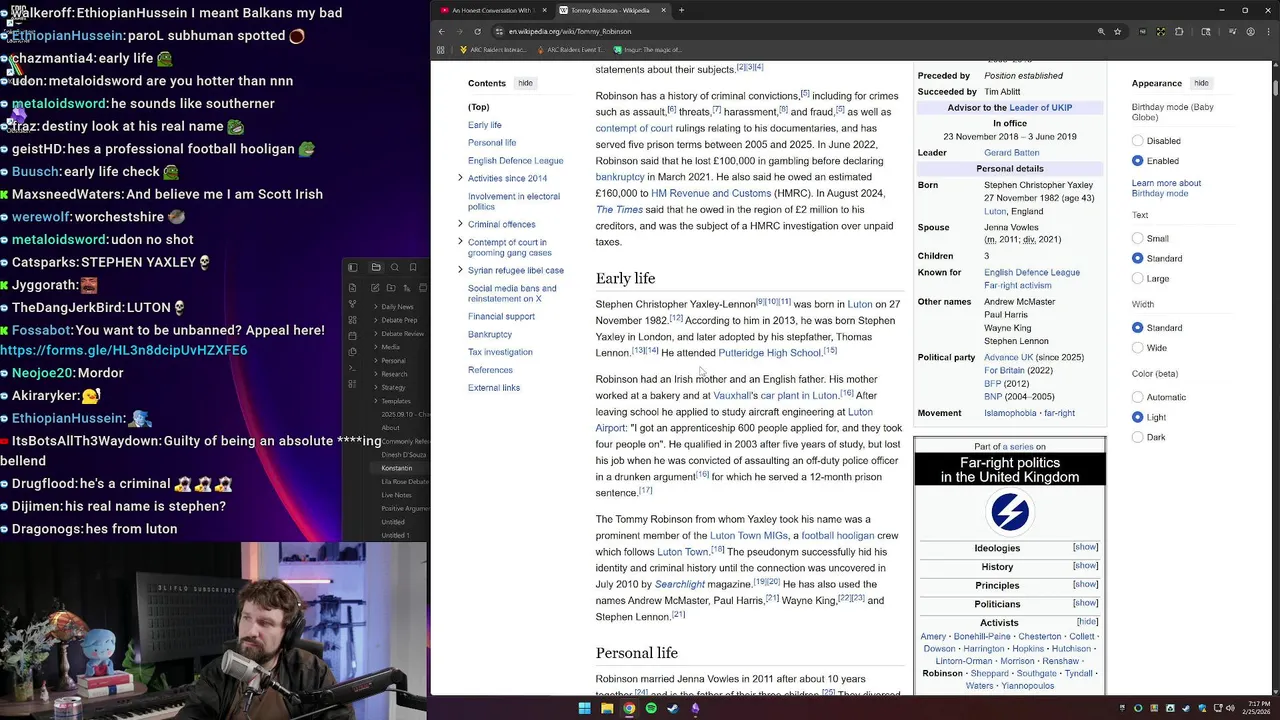The image size is (1280, 720).
Task: Show the Politicians list in far-right box
Action: [1085, 603]
